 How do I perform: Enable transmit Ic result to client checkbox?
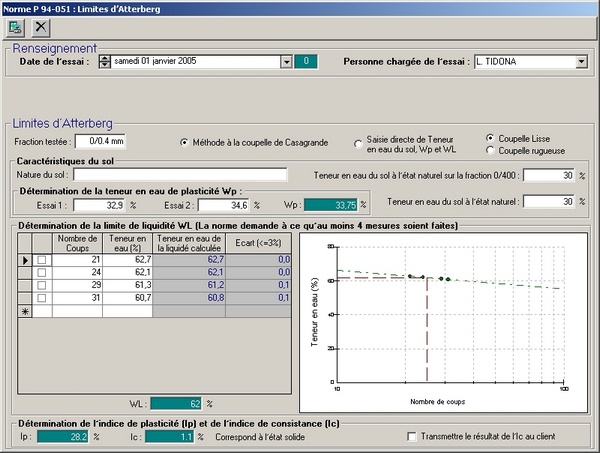[x=413, y=436]
